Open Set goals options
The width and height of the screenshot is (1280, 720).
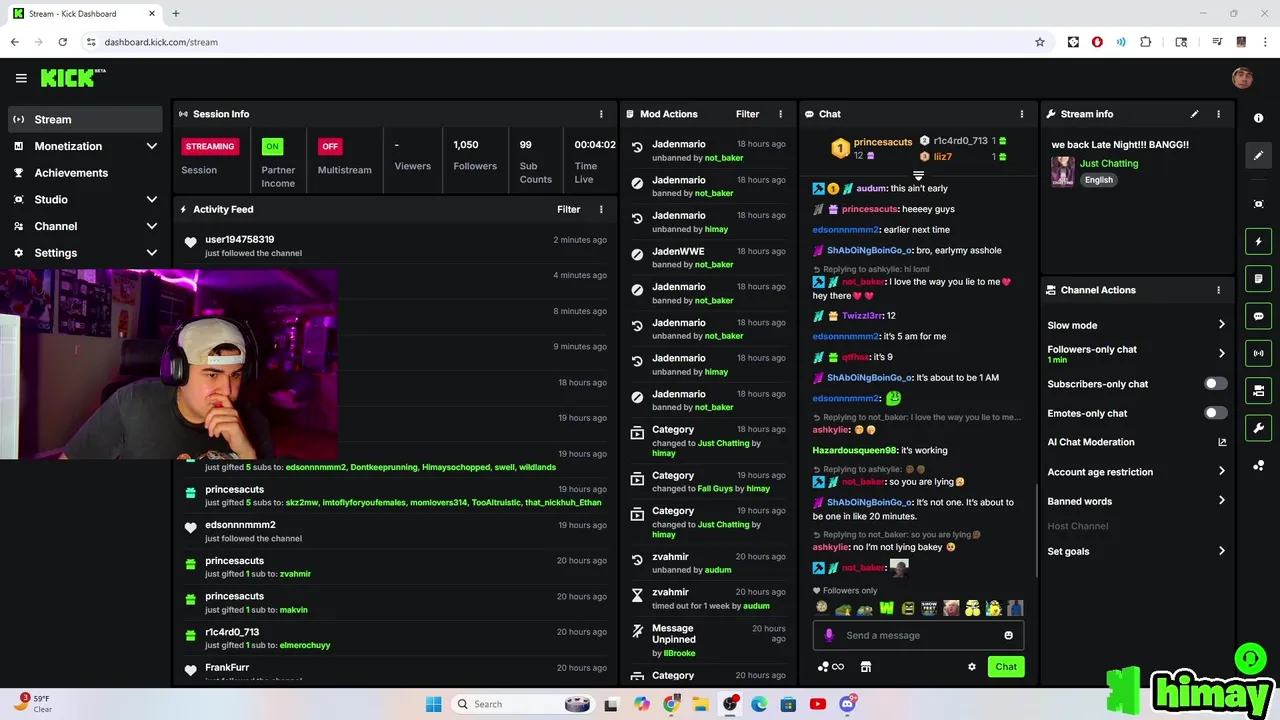[1136, 551]
